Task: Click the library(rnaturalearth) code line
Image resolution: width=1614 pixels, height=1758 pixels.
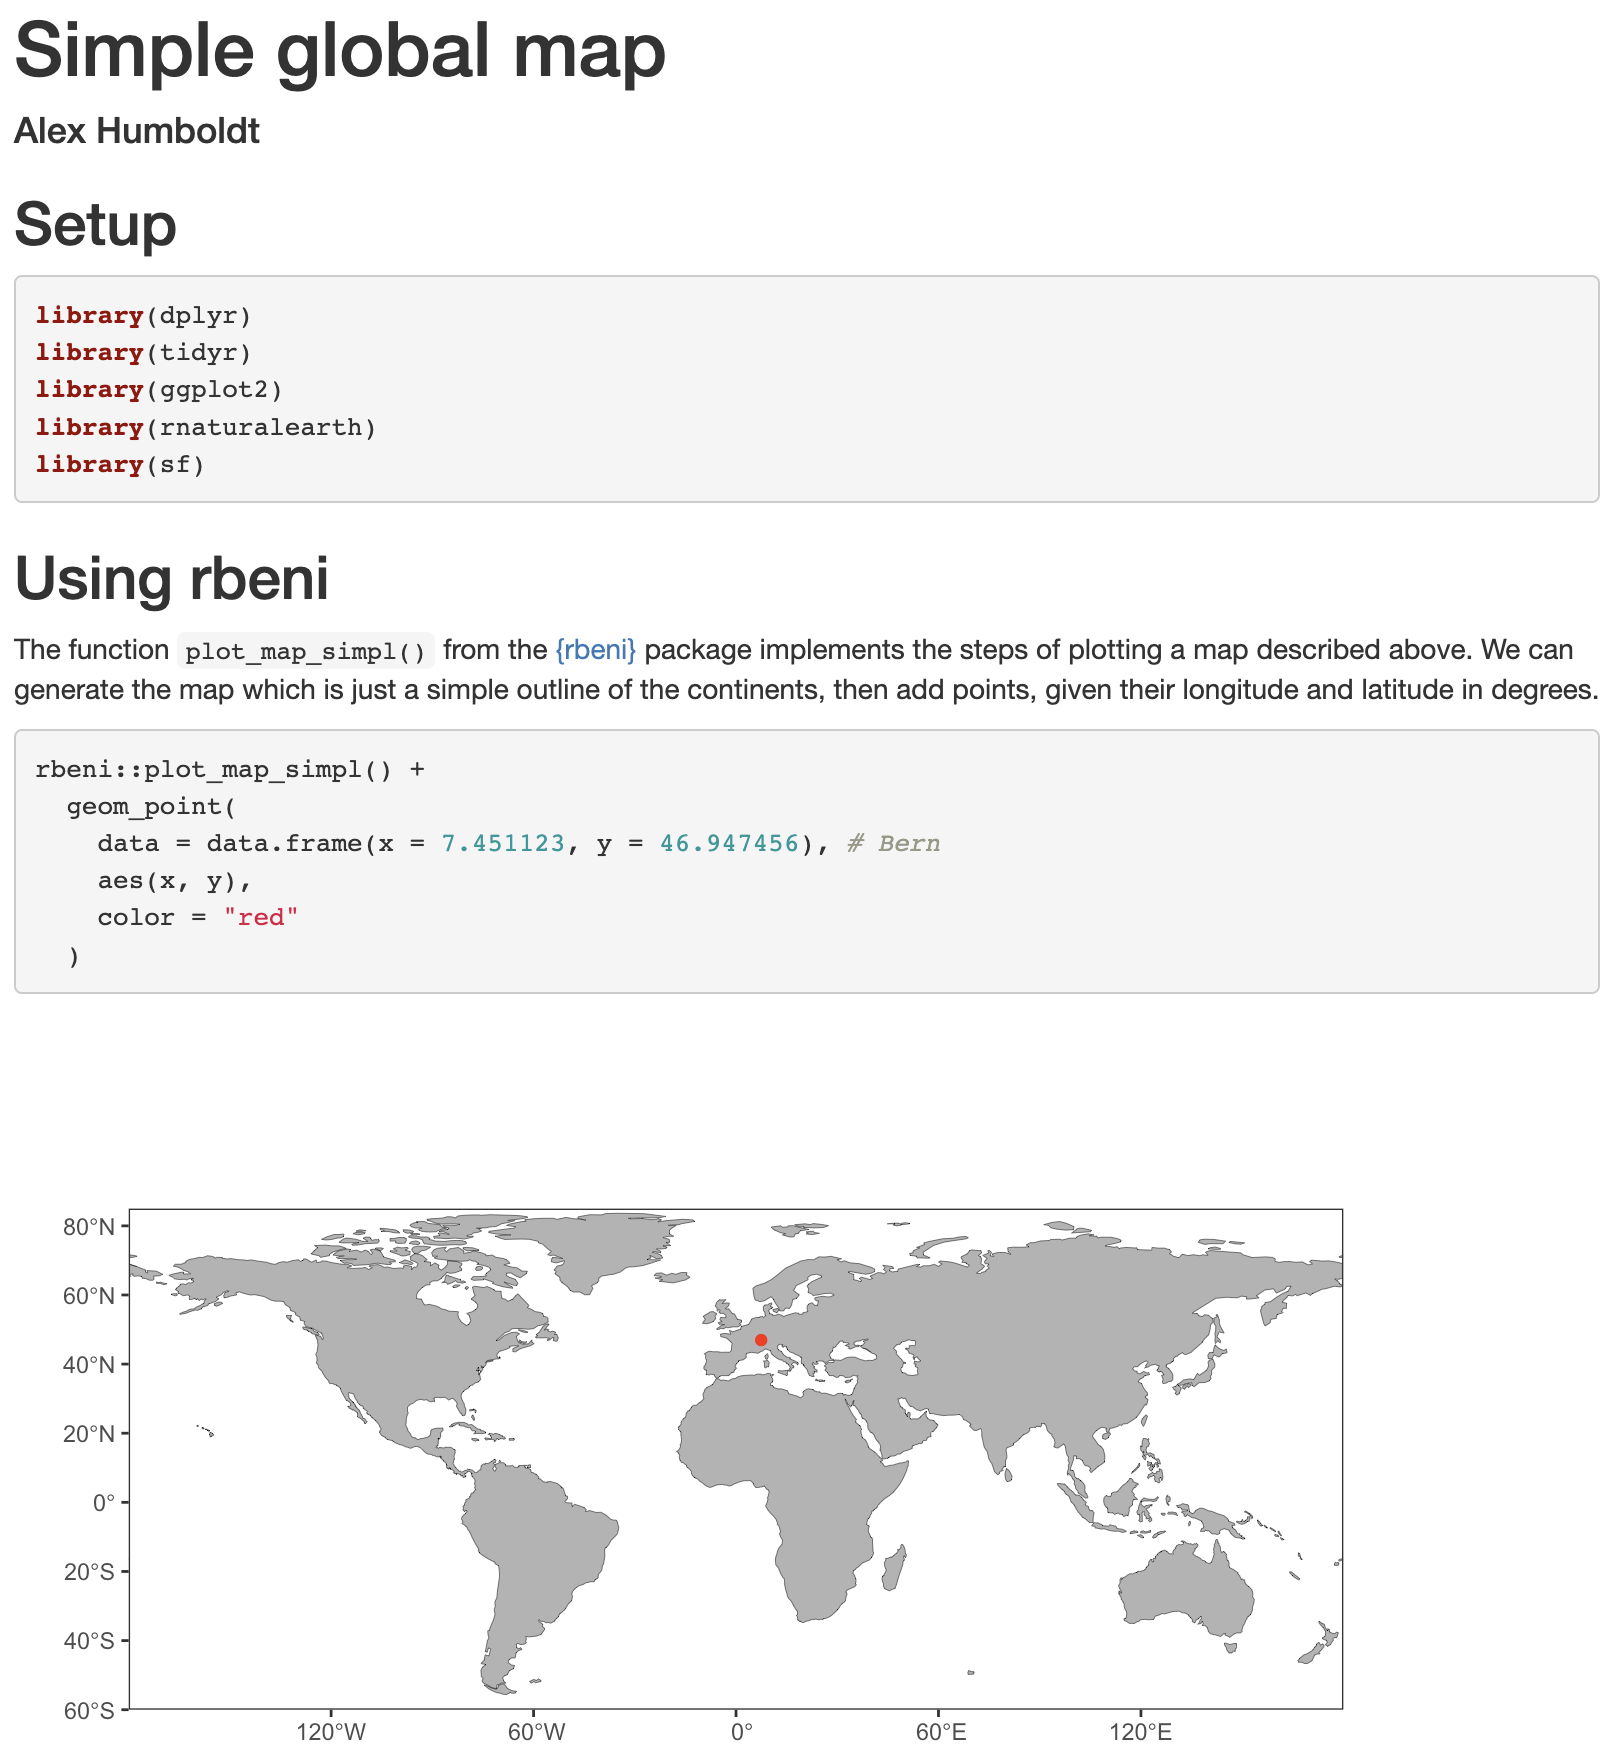Action: (206, 428)
